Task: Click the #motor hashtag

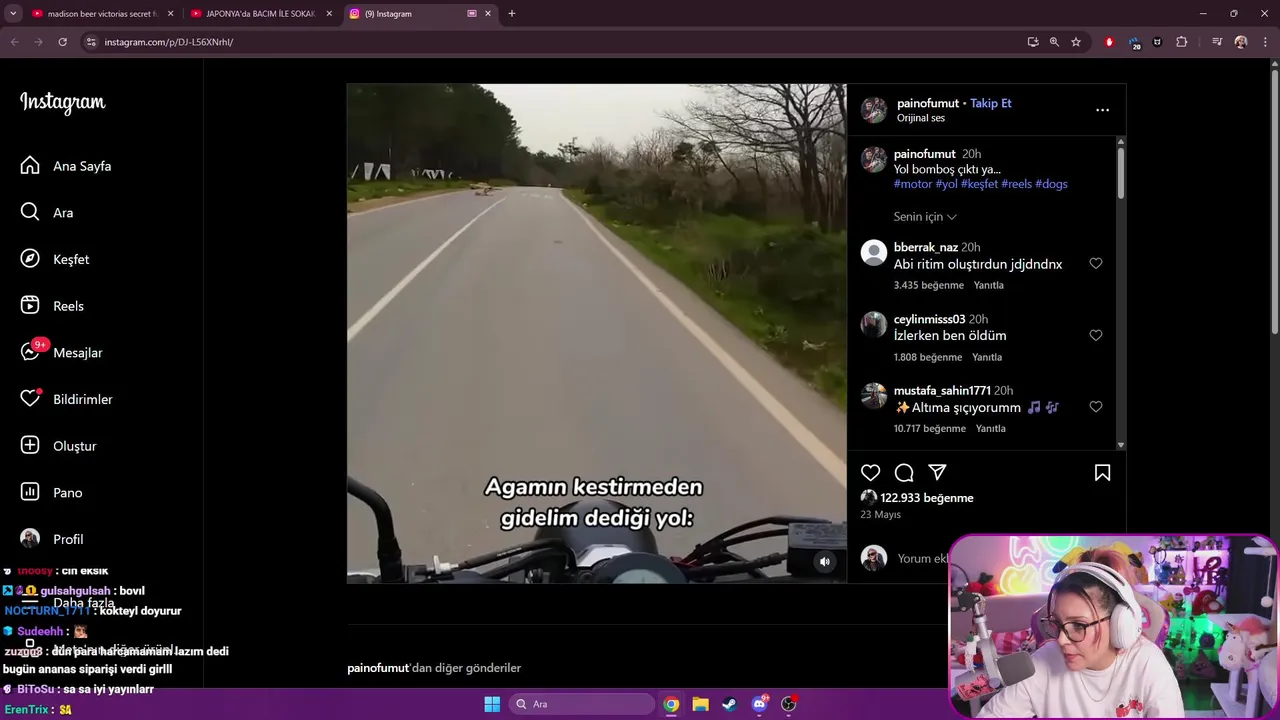Action: 913,184
